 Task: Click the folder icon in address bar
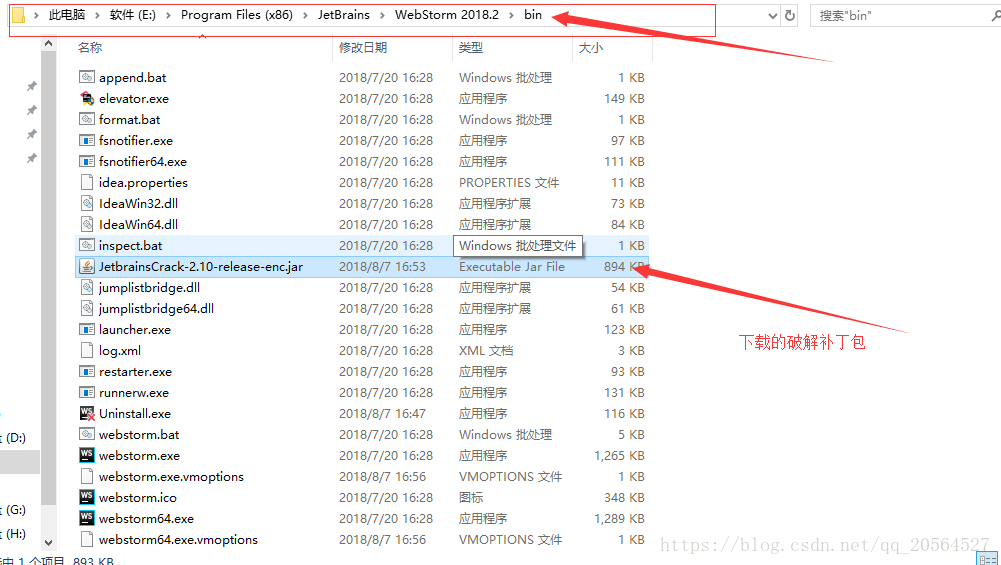[19, 15]
